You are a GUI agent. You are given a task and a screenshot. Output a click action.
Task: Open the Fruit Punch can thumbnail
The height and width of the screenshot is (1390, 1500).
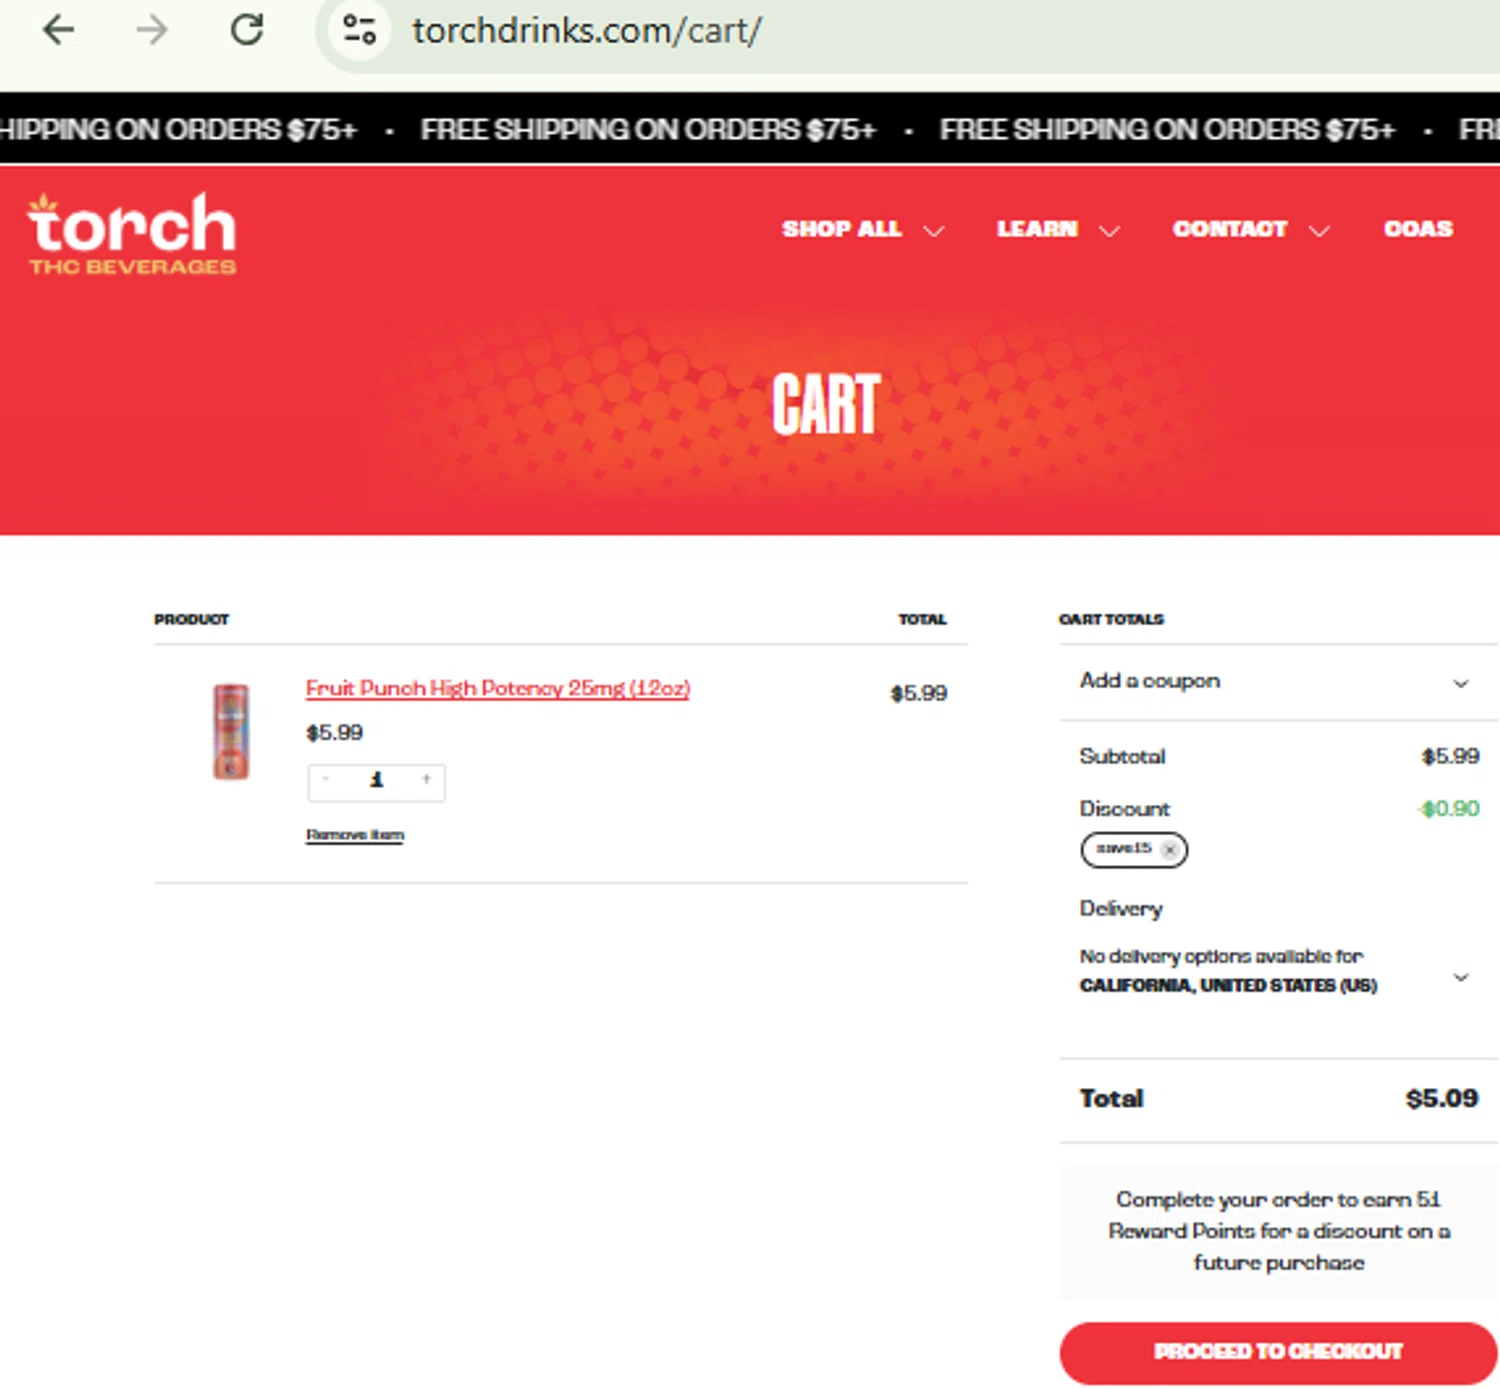(x=231, y=731)
